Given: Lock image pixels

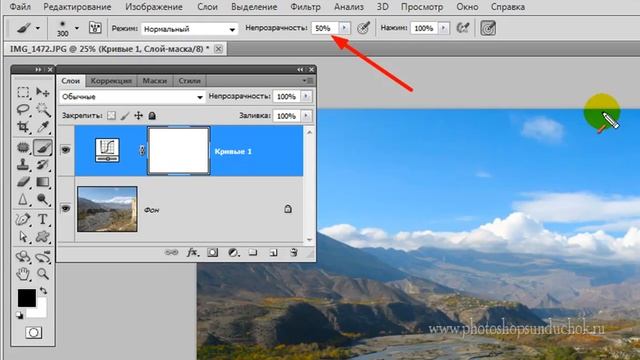Looking at the screenshot, I should click(x=125, y=116).
